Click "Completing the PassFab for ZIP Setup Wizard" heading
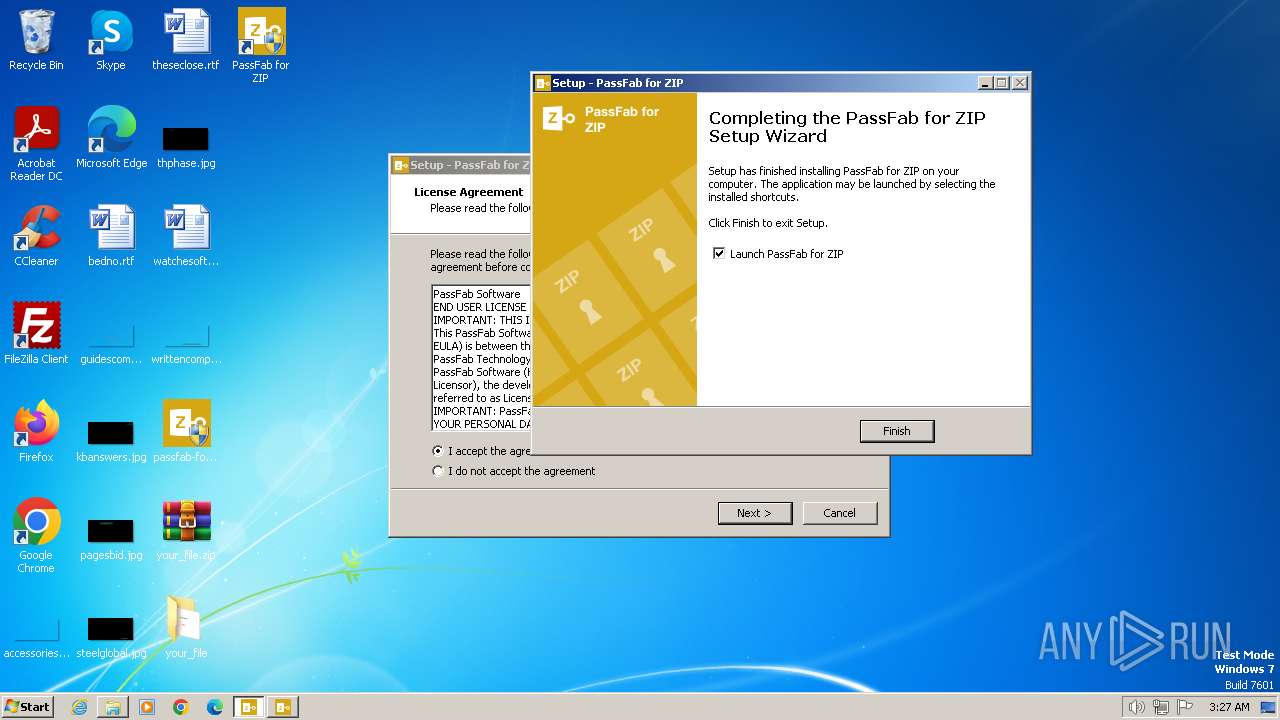Screen dimensions: 1280x720 pyautogui.click(x=847, y=127)
